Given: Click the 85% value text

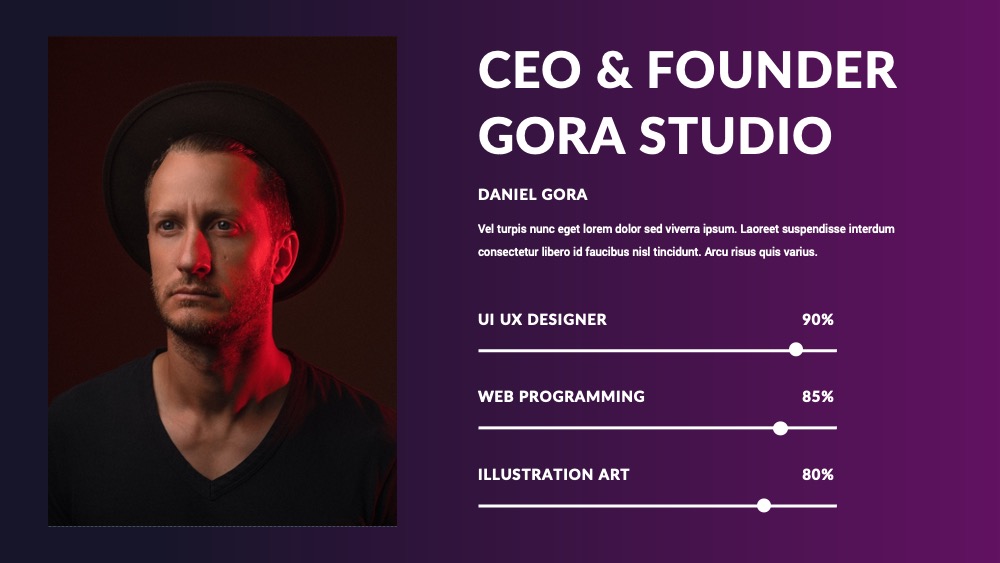Looking at the screenshot, I should pos(818,397).
